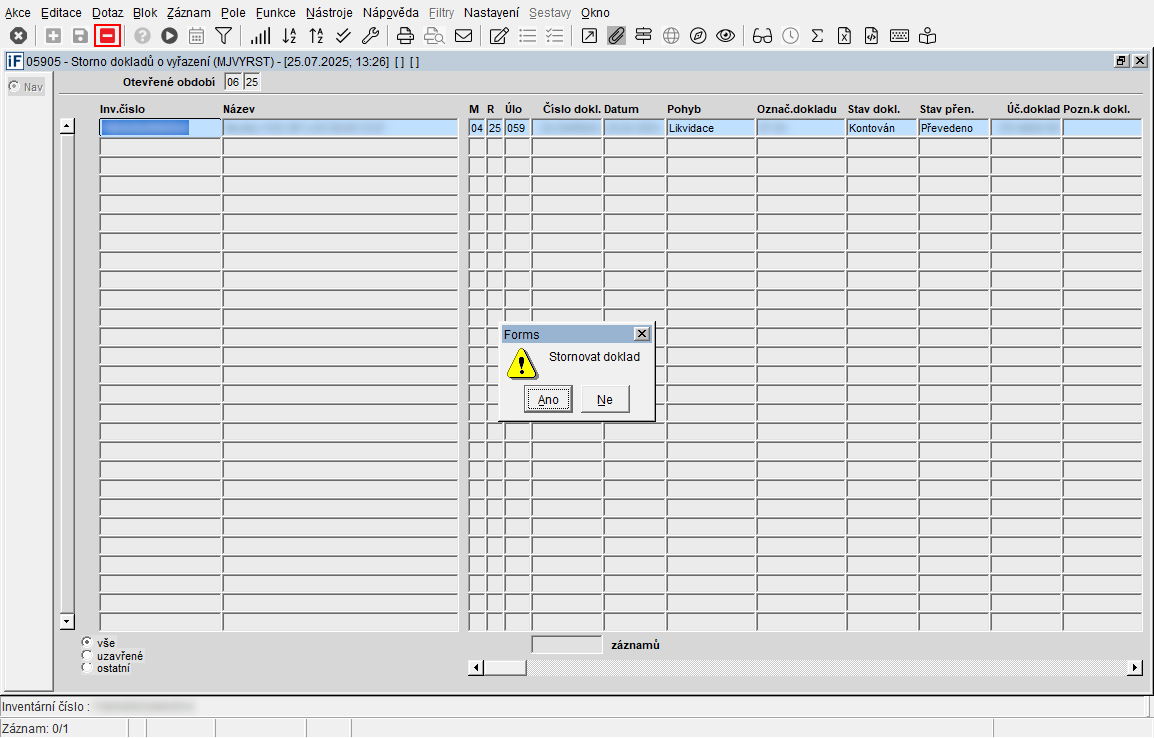Click the filter funnel icon
The width and height of the screenshot is (1154, 738).
[223, 36]
